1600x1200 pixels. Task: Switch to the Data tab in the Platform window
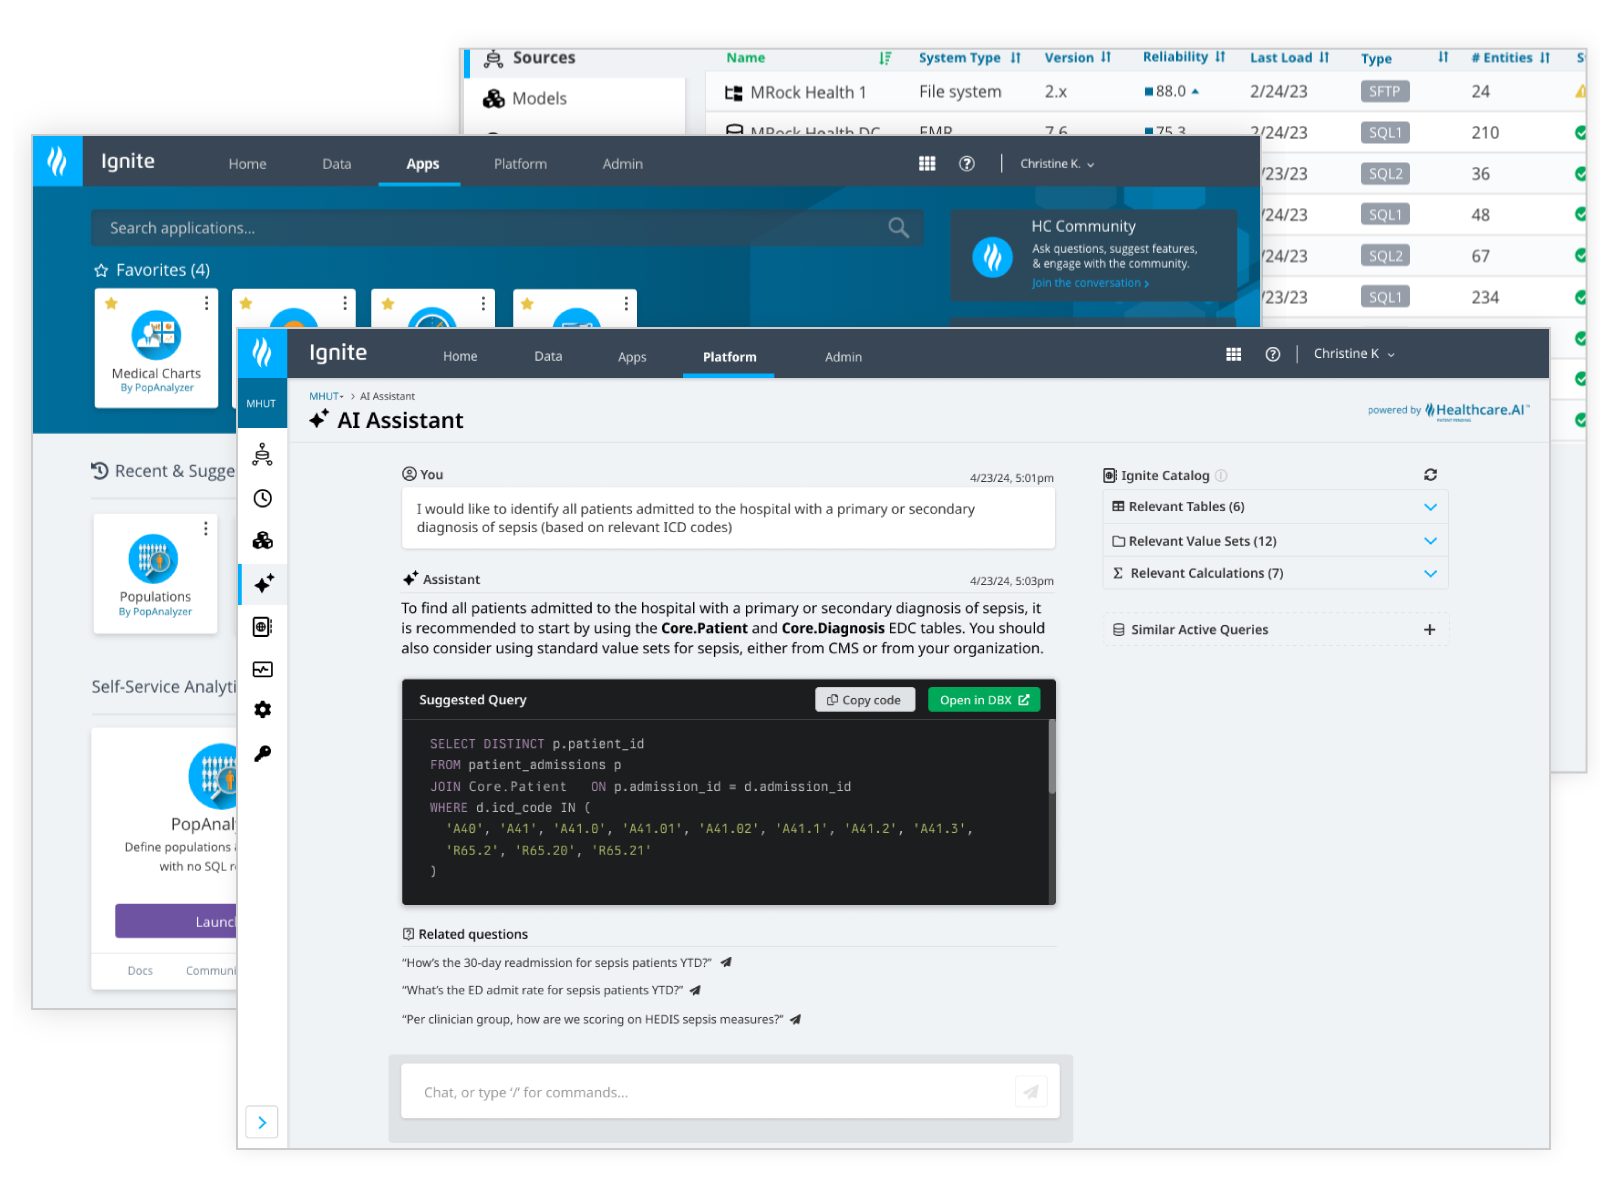tap(548, 356)
